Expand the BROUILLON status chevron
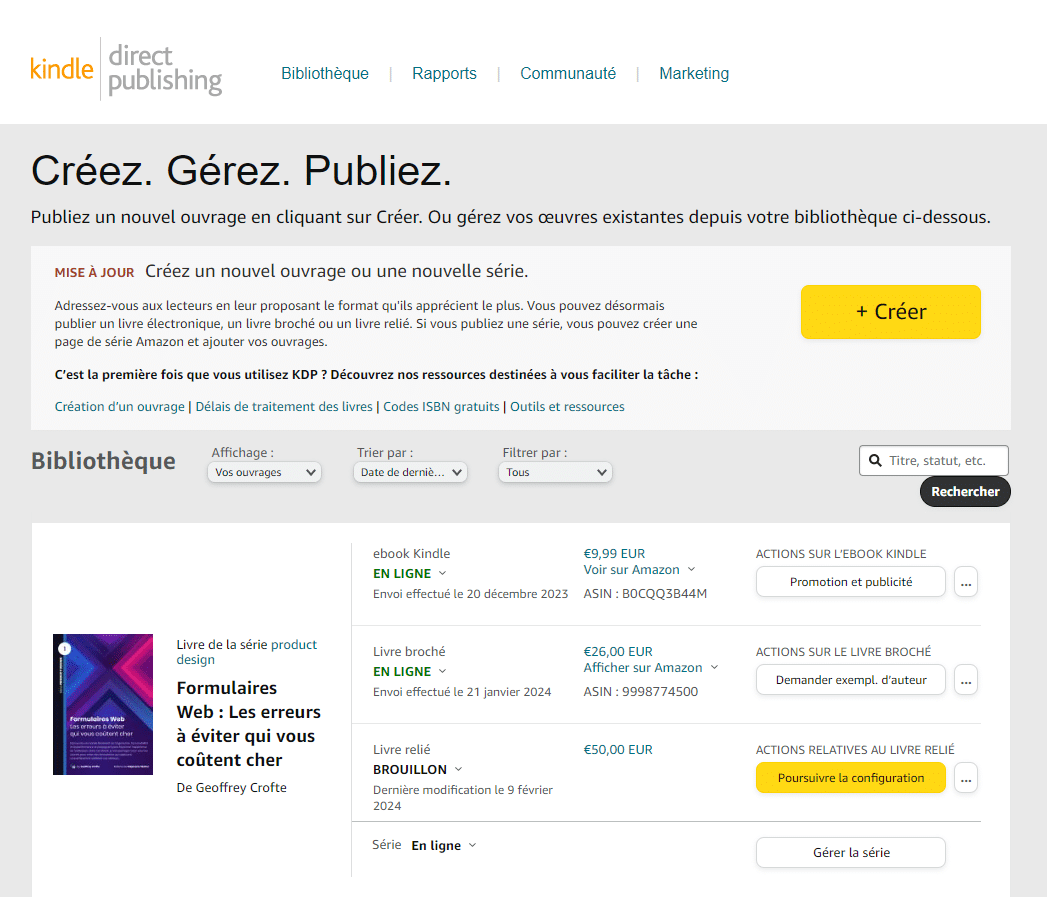Screen dimensions: 1047x897 [x=458, y=769]
